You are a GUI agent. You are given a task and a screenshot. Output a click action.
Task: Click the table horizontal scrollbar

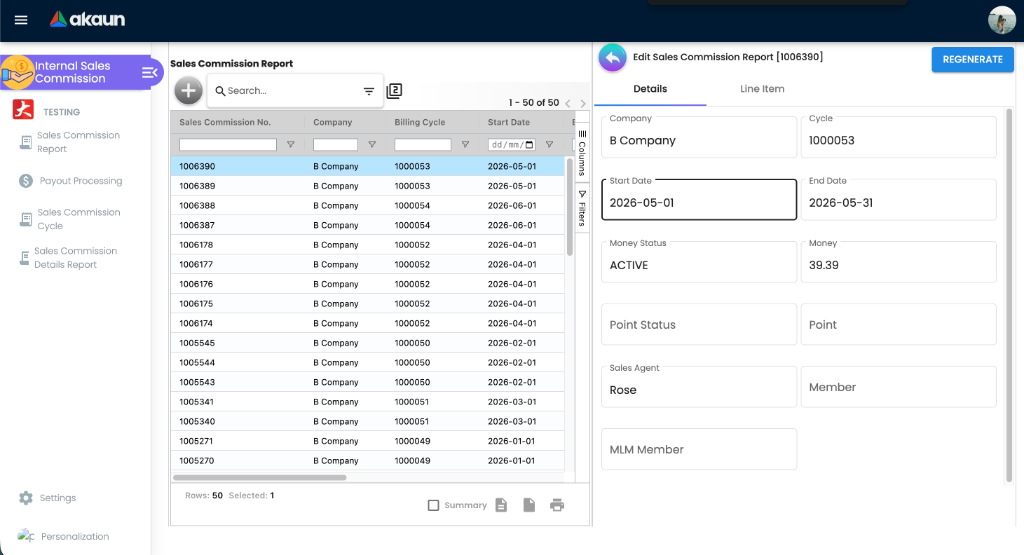260,477
